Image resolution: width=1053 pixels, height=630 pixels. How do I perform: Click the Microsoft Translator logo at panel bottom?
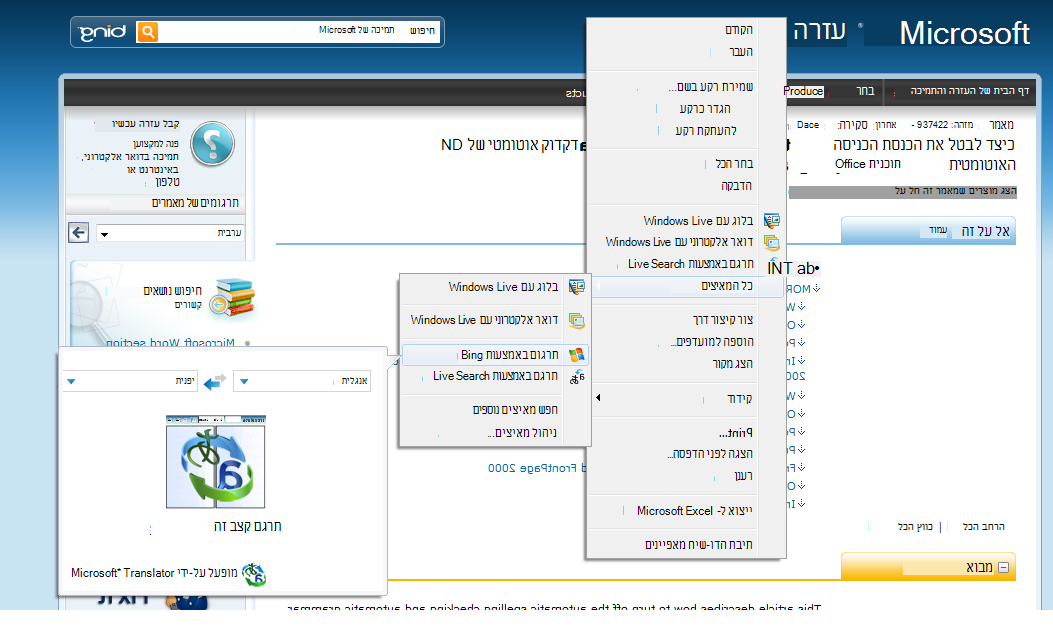click(254, 573)
